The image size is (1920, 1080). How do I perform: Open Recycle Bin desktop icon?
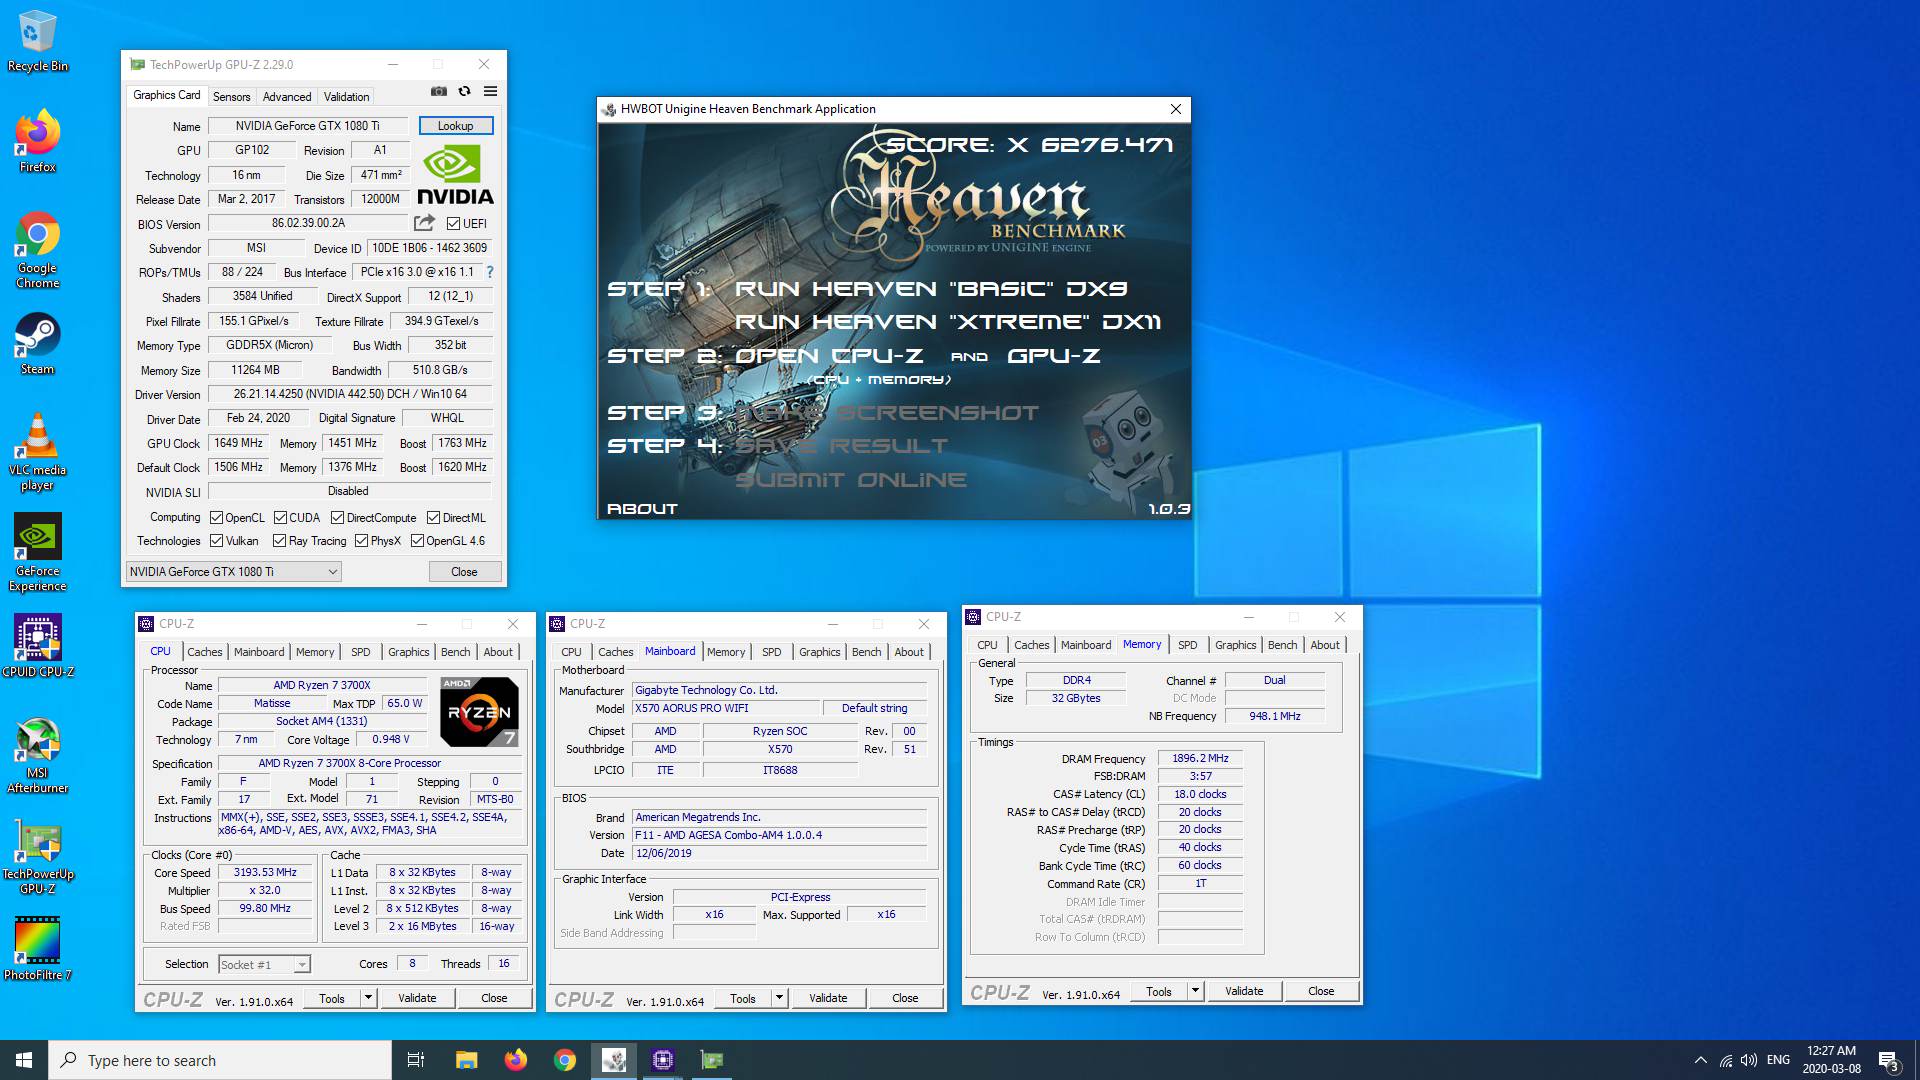(x=38, y=42)
